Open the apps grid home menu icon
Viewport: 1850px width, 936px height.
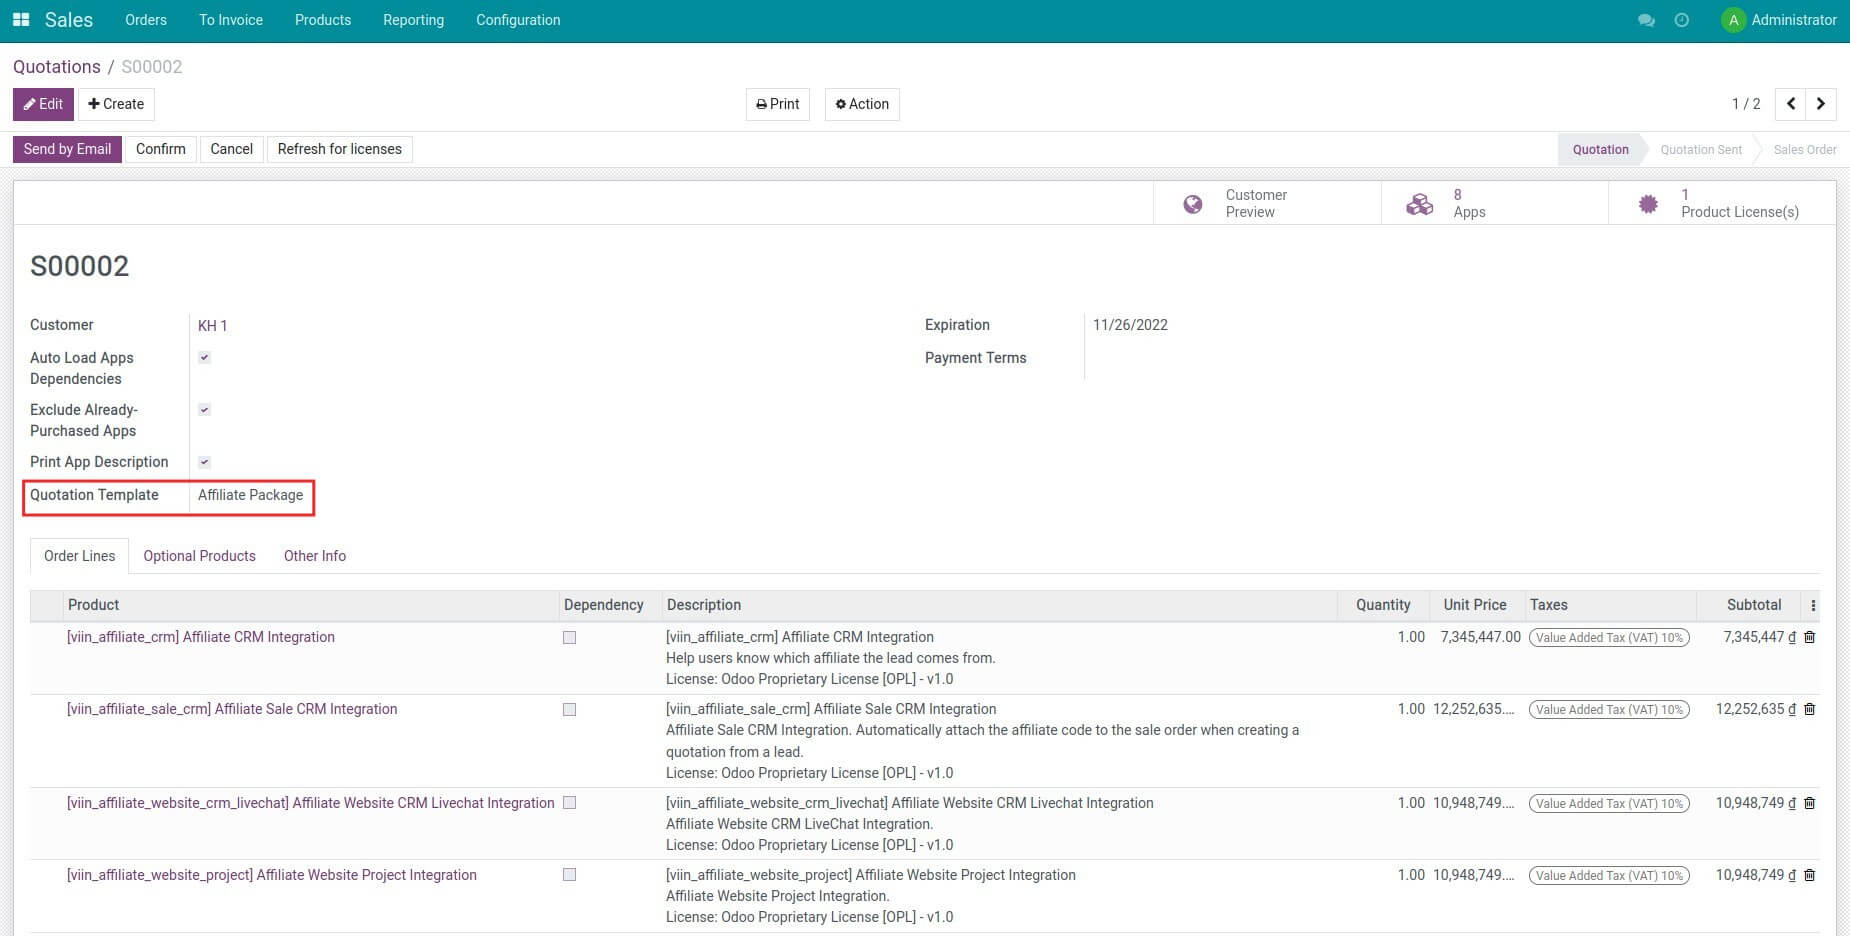[x=21, y=20]
